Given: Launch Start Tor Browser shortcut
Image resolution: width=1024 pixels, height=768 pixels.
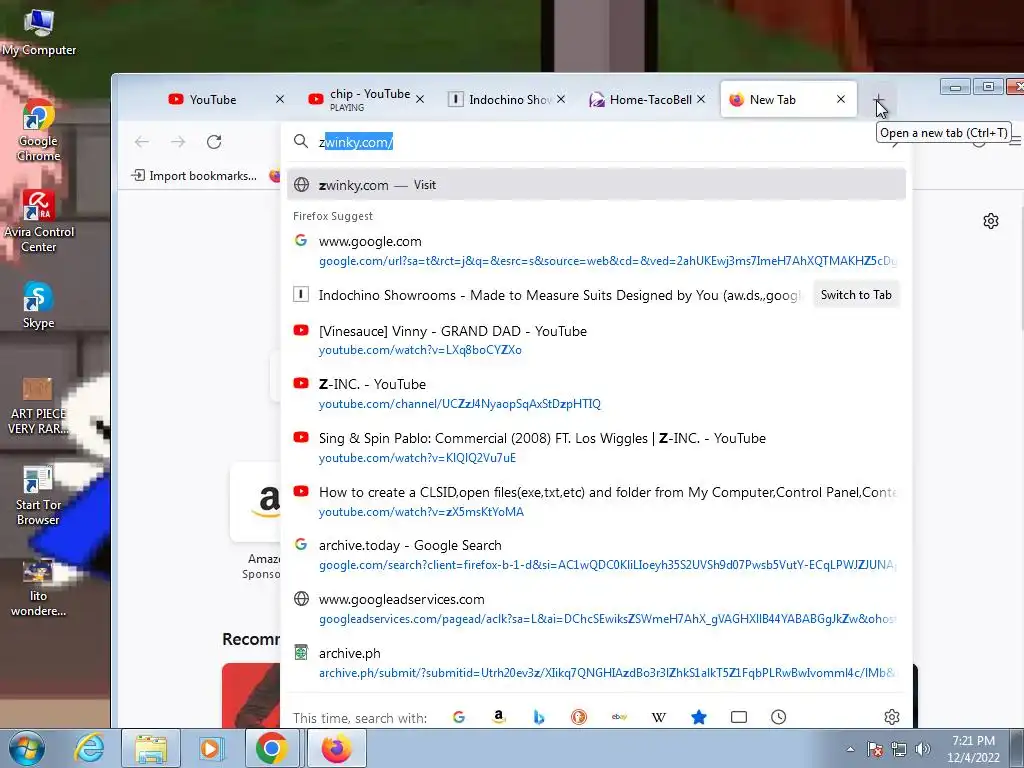Looking at the screenshot, I should pos(38,496).
